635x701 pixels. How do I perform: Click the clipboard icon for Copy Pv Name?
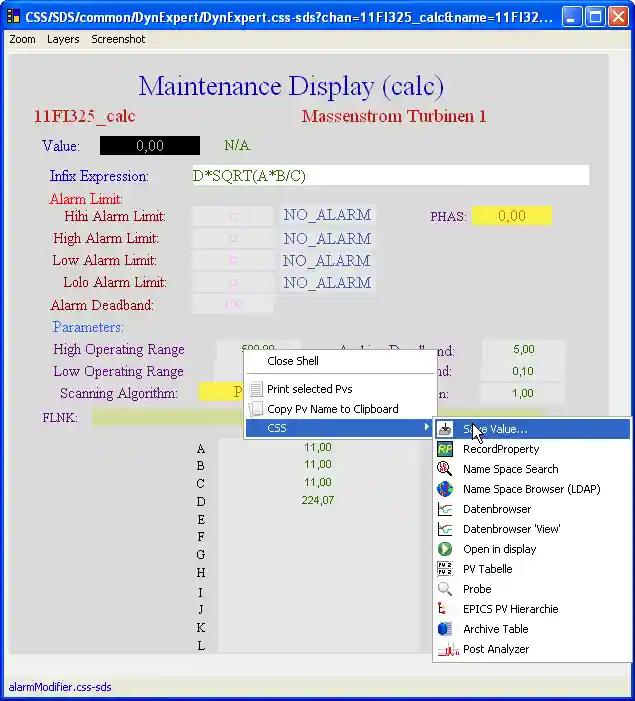(x=256, y=409)
